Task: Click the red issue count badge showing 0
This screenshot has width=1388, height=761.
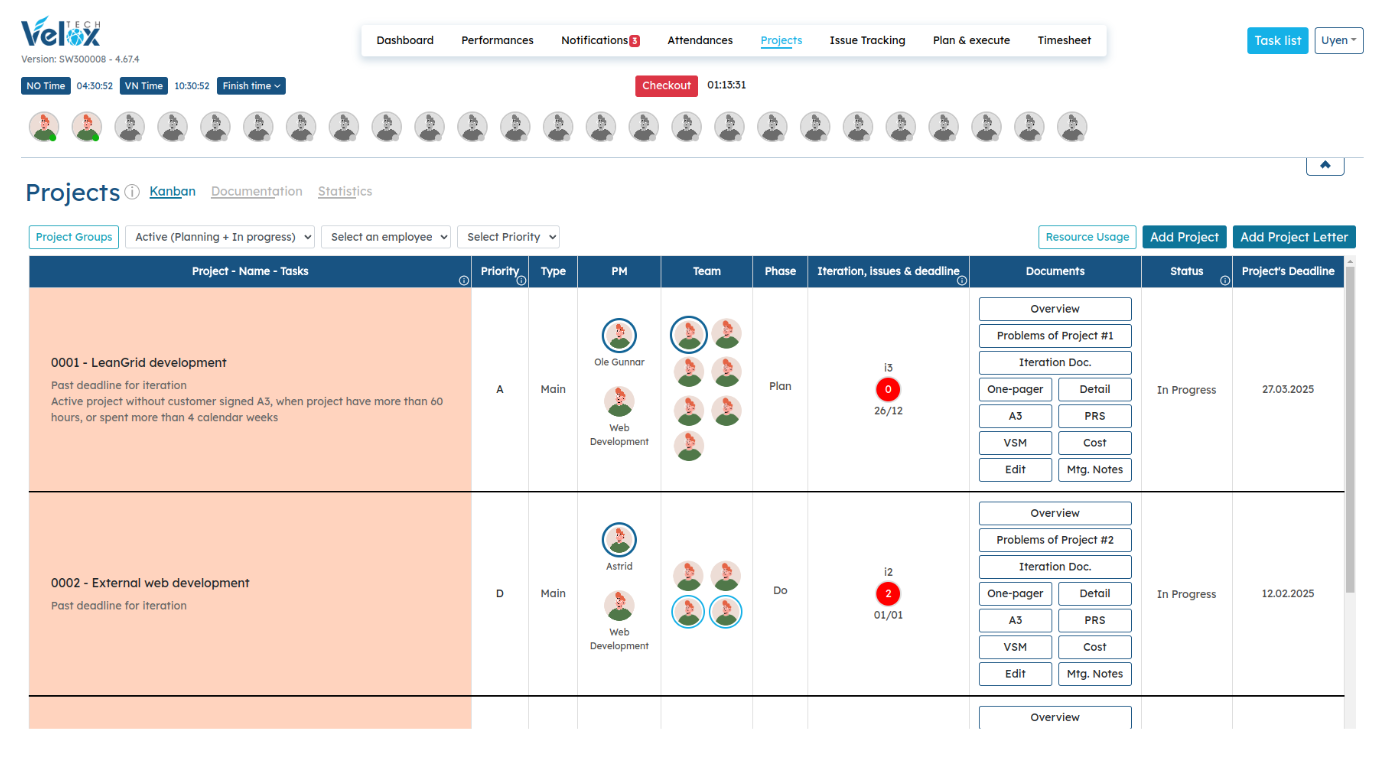Action: 888,390
